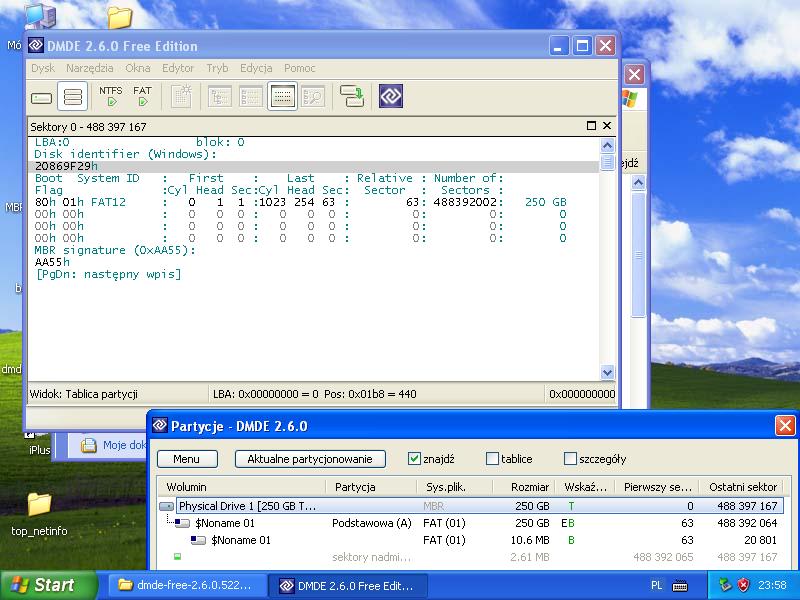Click the Physical Drive 1 disk icon
Viewport: 800px width, 600px height.
pos(166,507)
